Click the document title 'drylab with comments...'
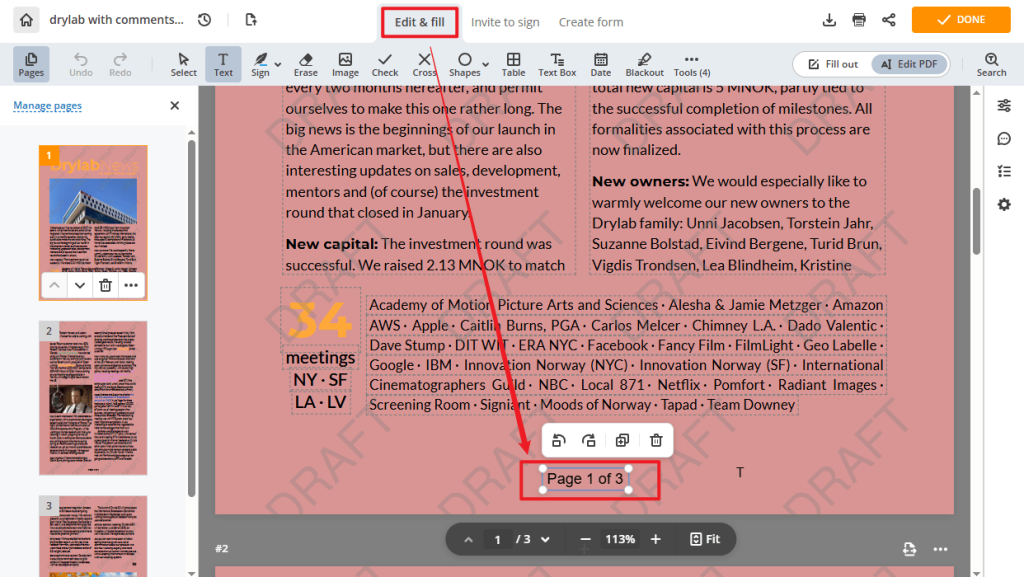1024x577 pixels. click(x=116, y=20)
